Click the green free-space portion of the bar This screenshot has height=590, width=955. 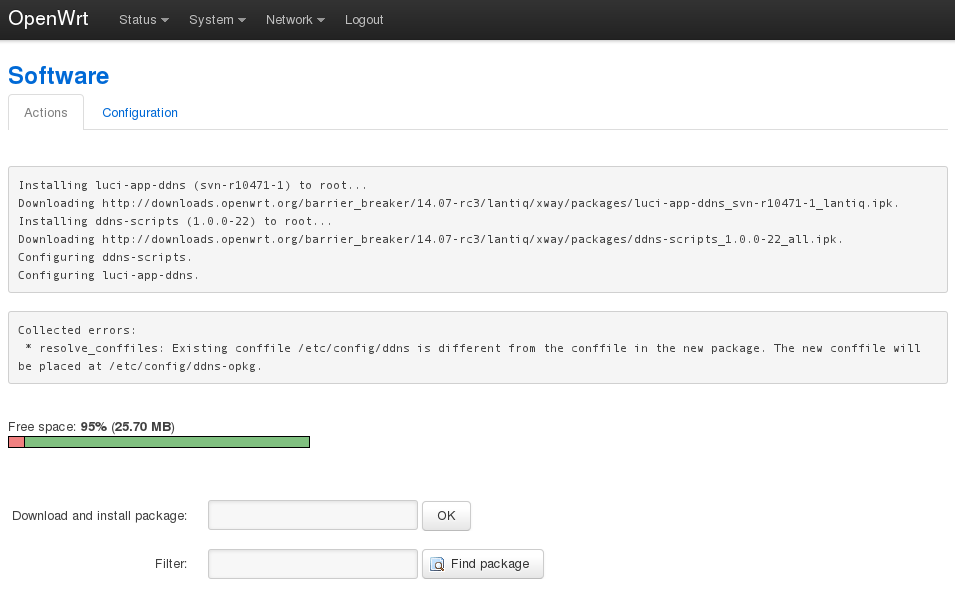(166, 442)
